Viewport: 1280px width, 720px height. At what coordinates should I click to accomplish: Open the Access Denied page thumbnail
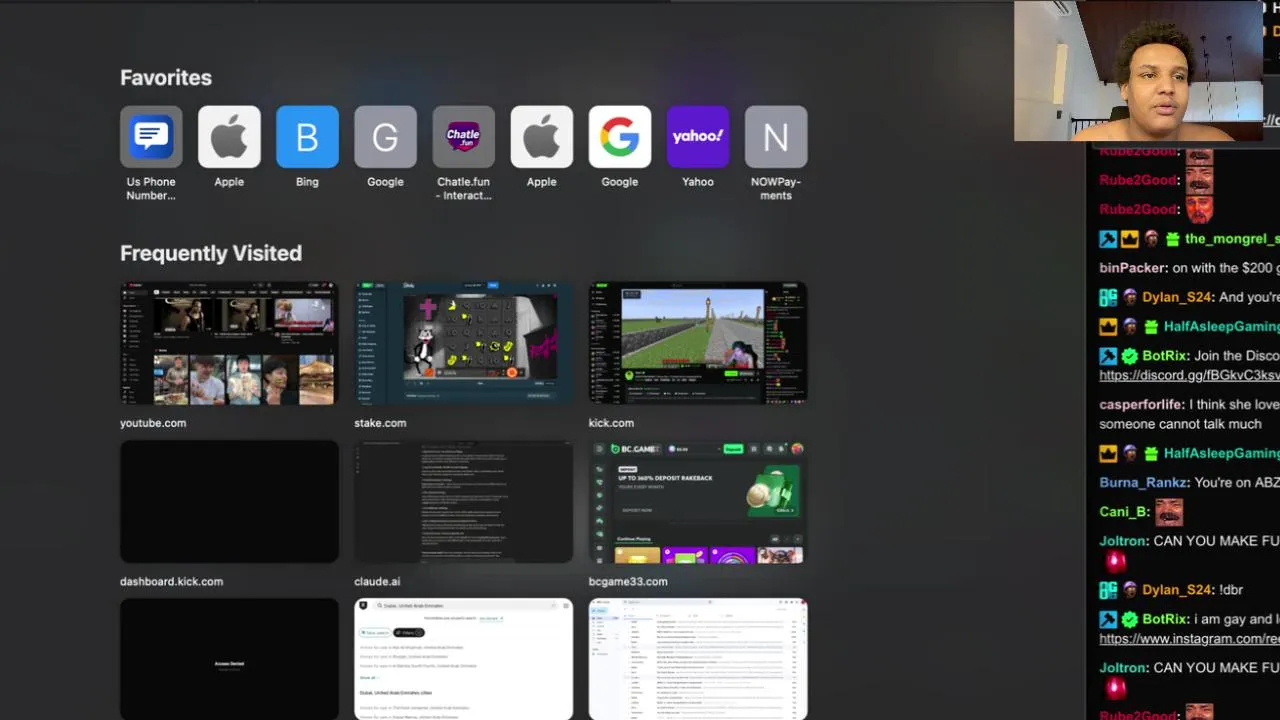coord(229,659)
